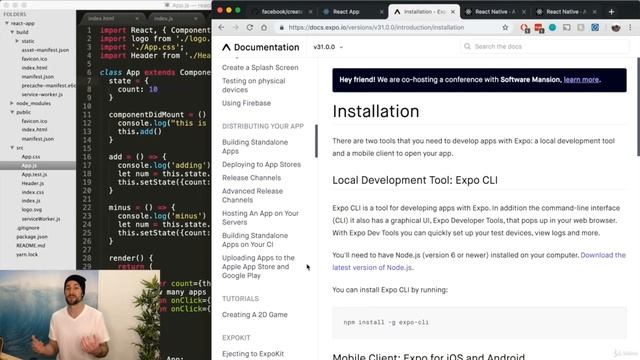Open package.json in Sublime sidebar
The height and width of the screenshot is (360, 640).
(32, 237)
